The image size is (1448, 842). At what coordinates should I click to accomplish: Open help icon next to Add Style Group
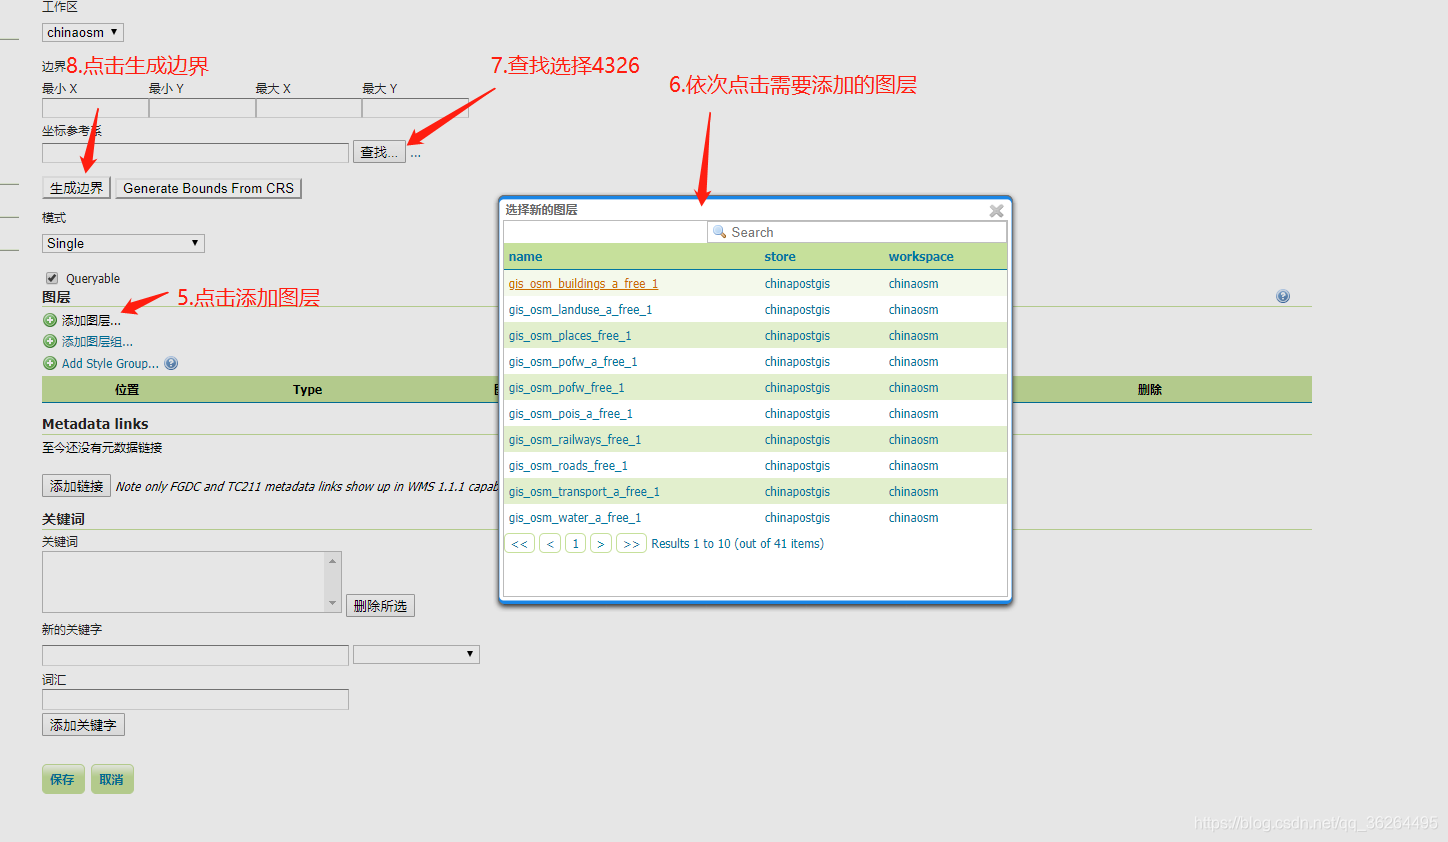tap(171, 363)
